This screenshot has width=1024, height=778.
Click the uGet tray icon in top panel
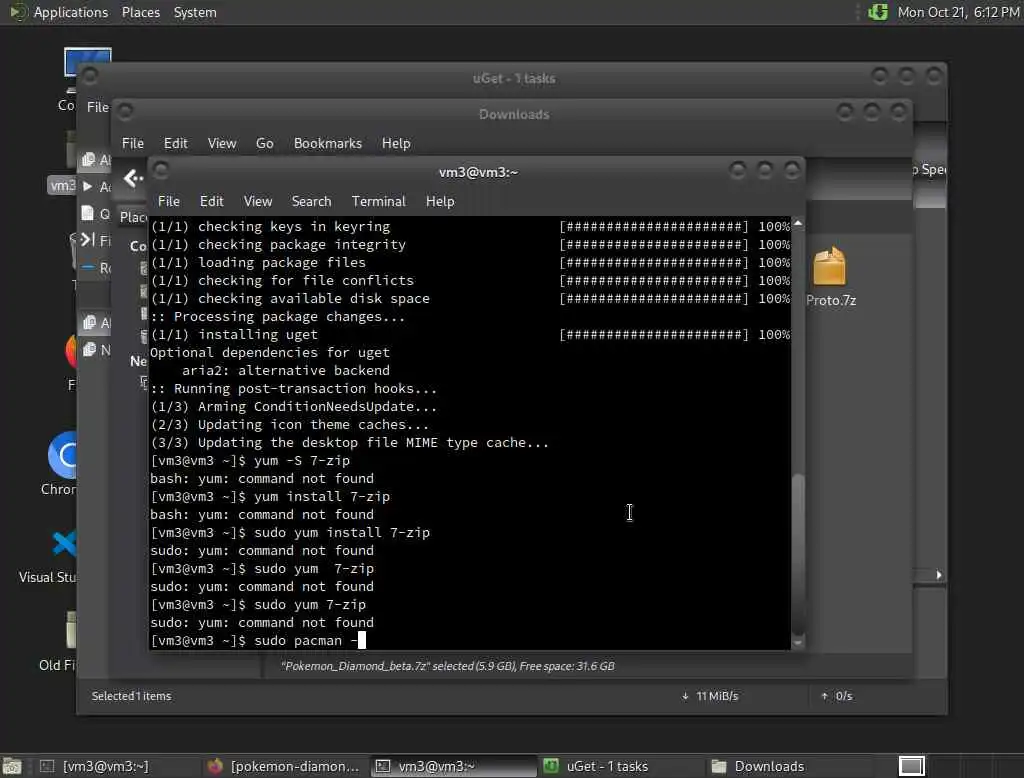click(x=878, y=12)
